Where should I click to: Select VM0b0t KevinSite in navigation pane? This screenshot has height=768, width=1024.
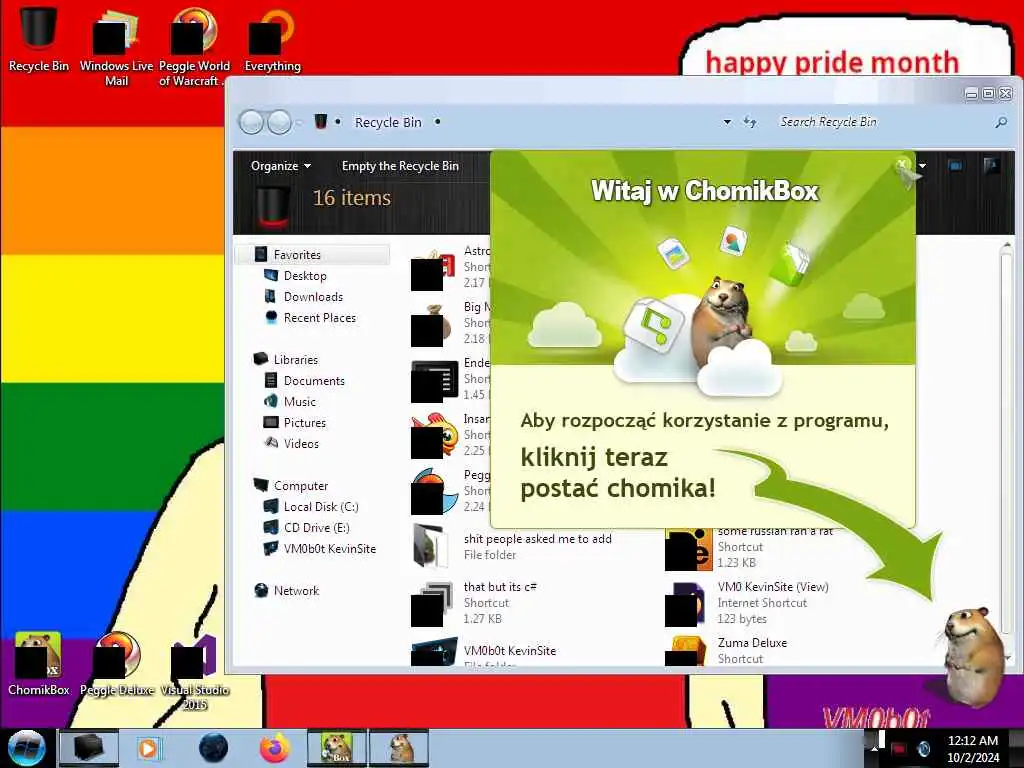329,549
